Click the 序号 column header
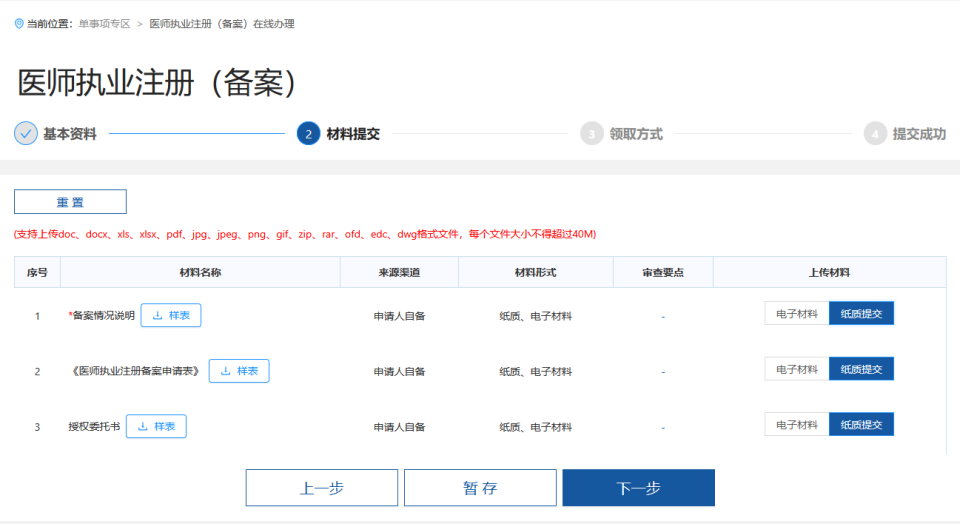This screenshot has height=524, width=960. point(37,272)
